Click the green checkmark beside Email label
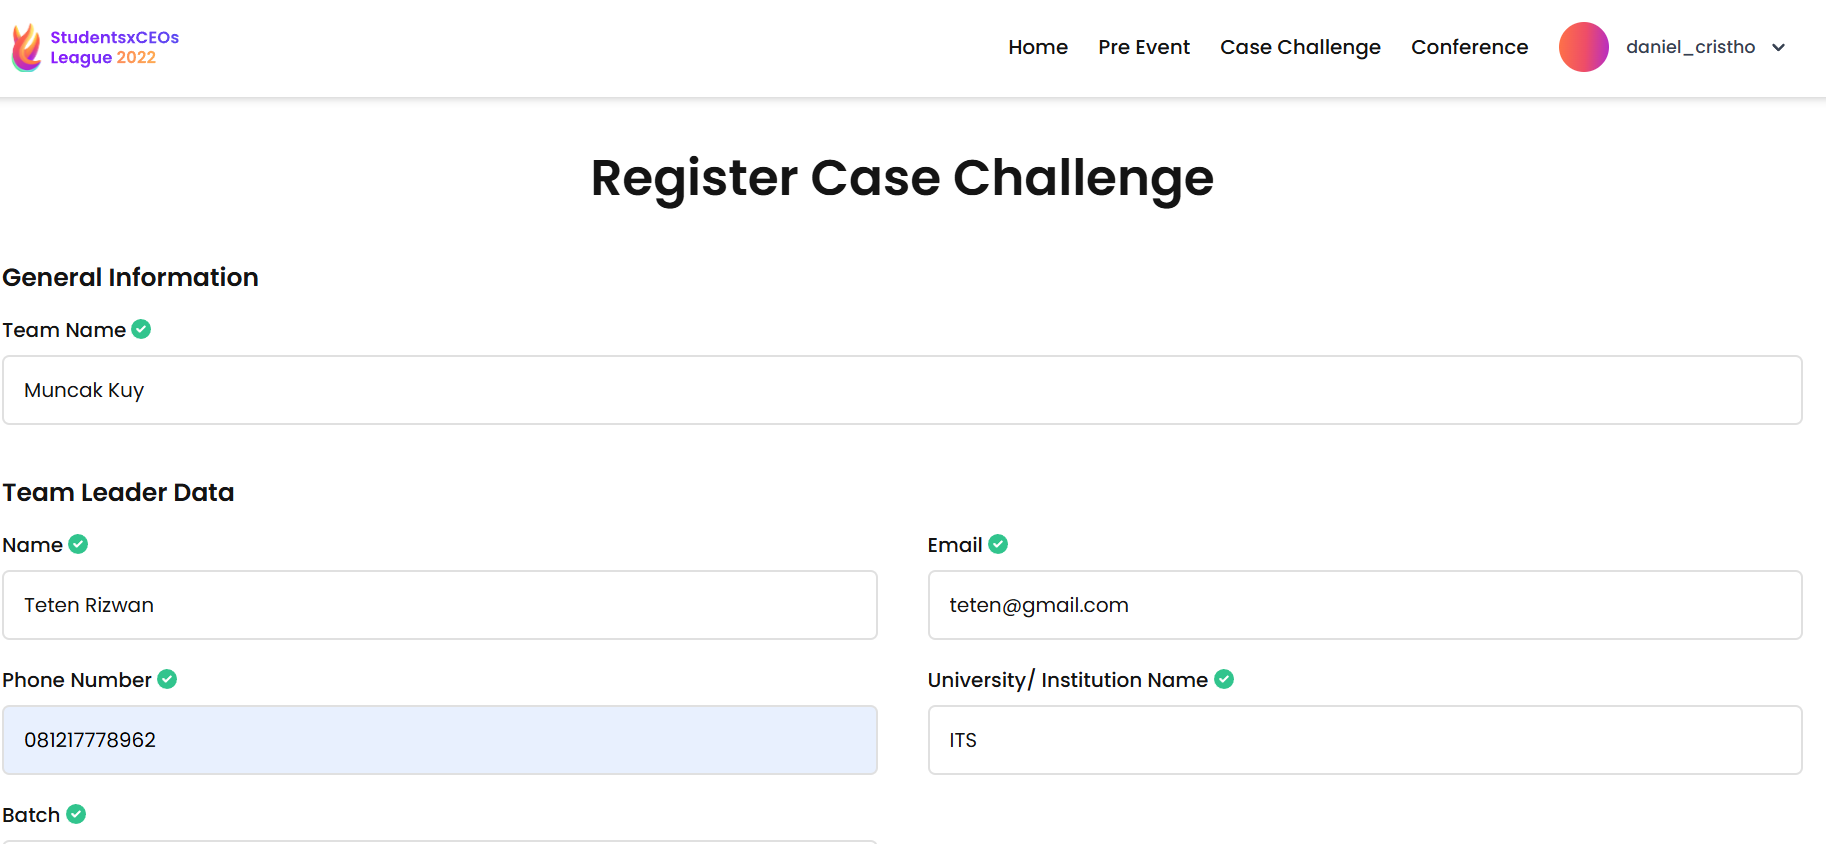The height and width of the screenshot is (844, 1826). pyautogui.click(x=998, y=544)
